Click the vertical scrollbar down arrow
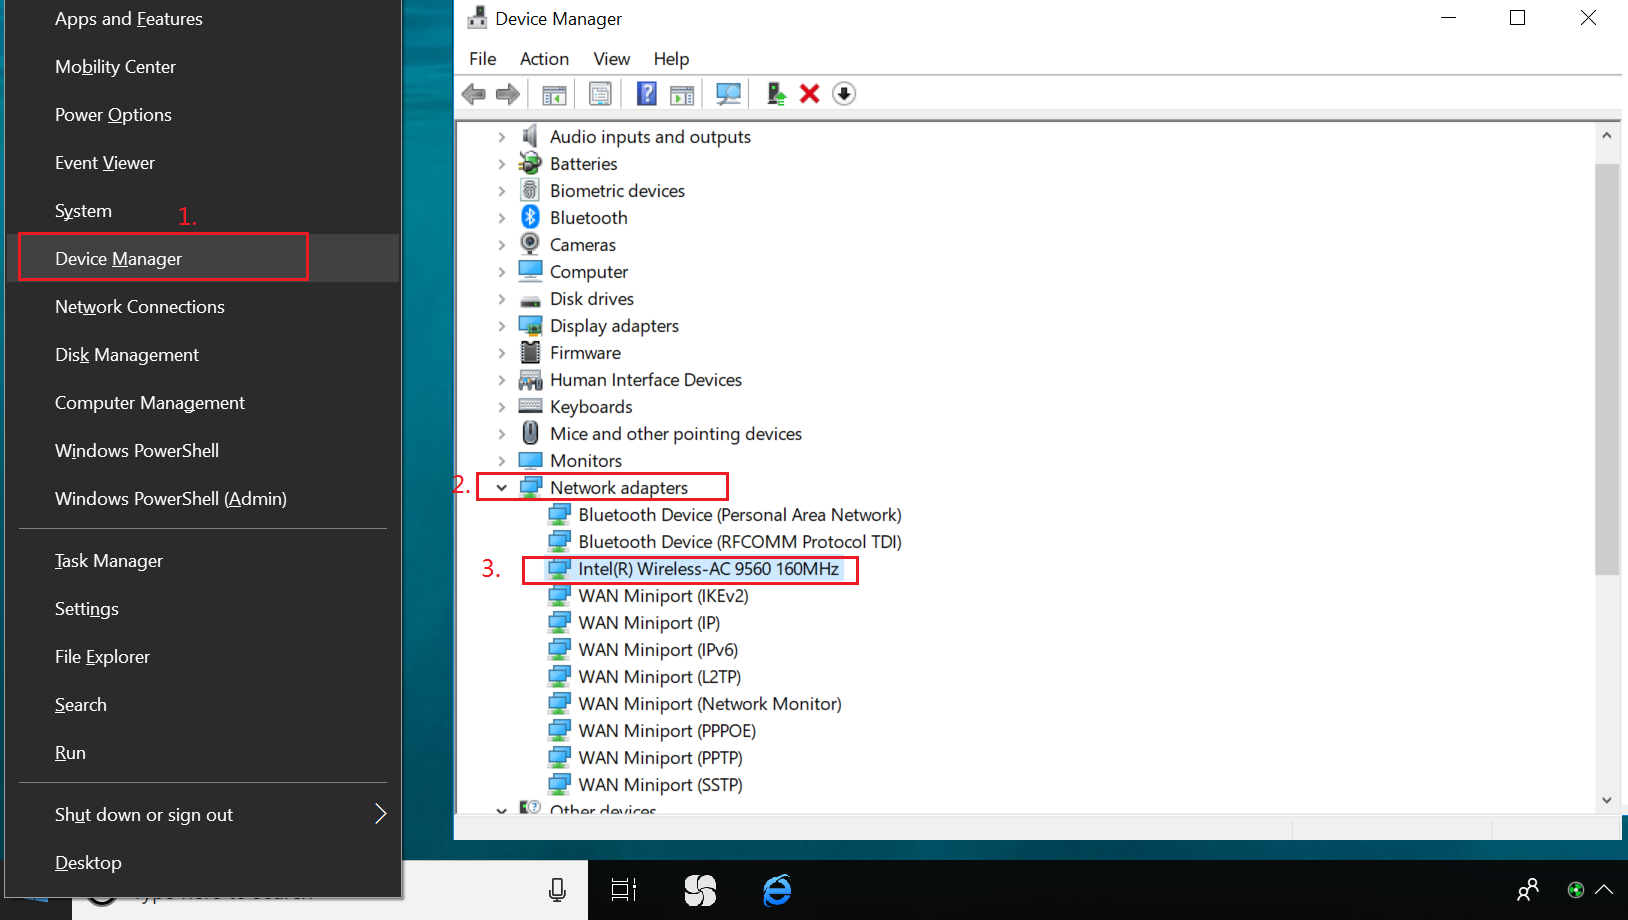 click(1607, 800)
